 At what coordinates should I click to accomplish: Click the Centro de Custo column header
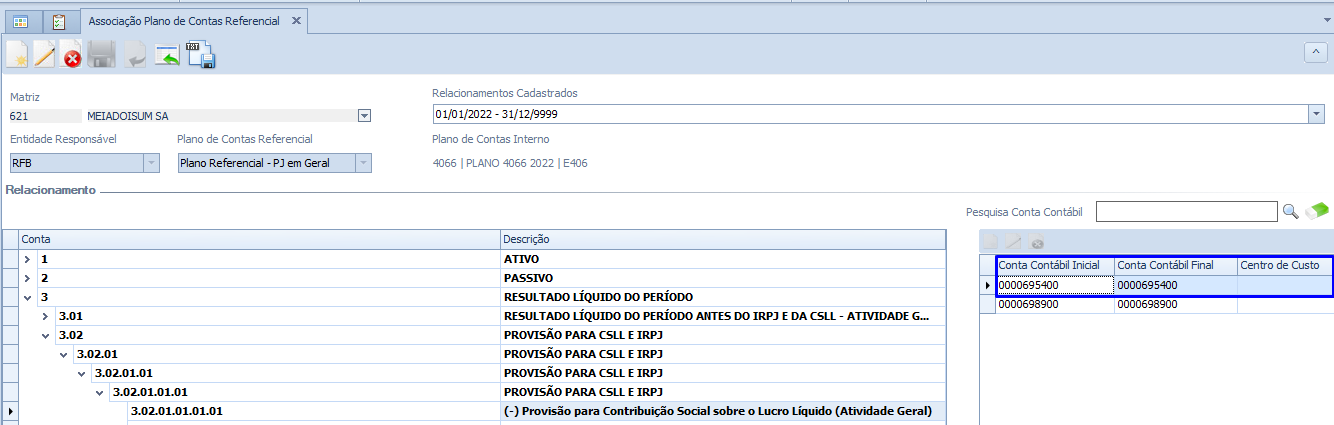1284,265
